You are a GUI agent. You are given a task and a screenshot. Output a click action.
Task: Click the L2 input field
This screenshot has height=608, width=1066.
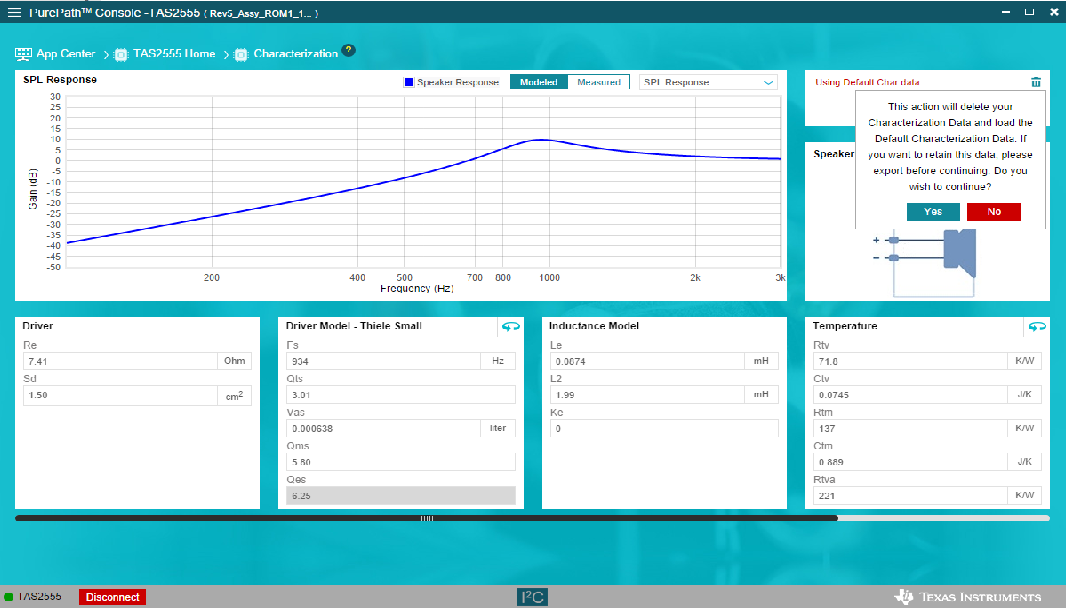[647, 394]
